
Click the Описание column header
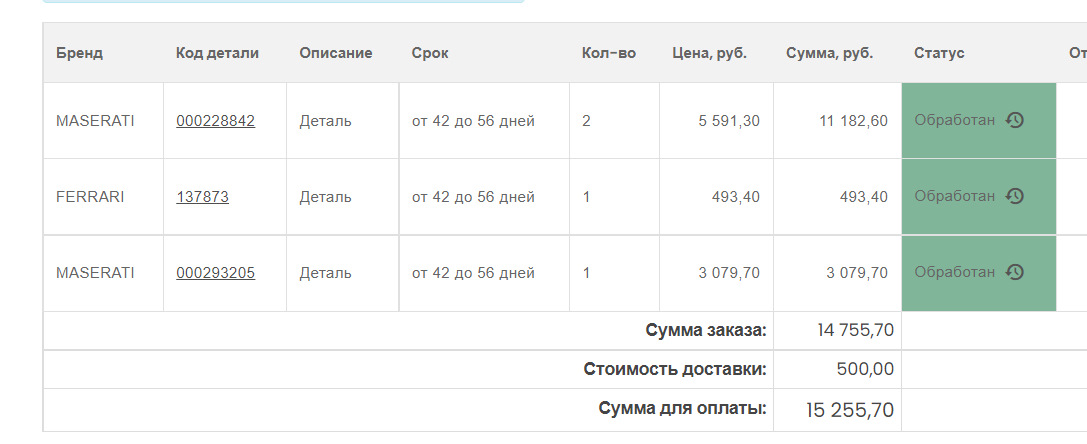pyautogui.click(x=335, y=53)
